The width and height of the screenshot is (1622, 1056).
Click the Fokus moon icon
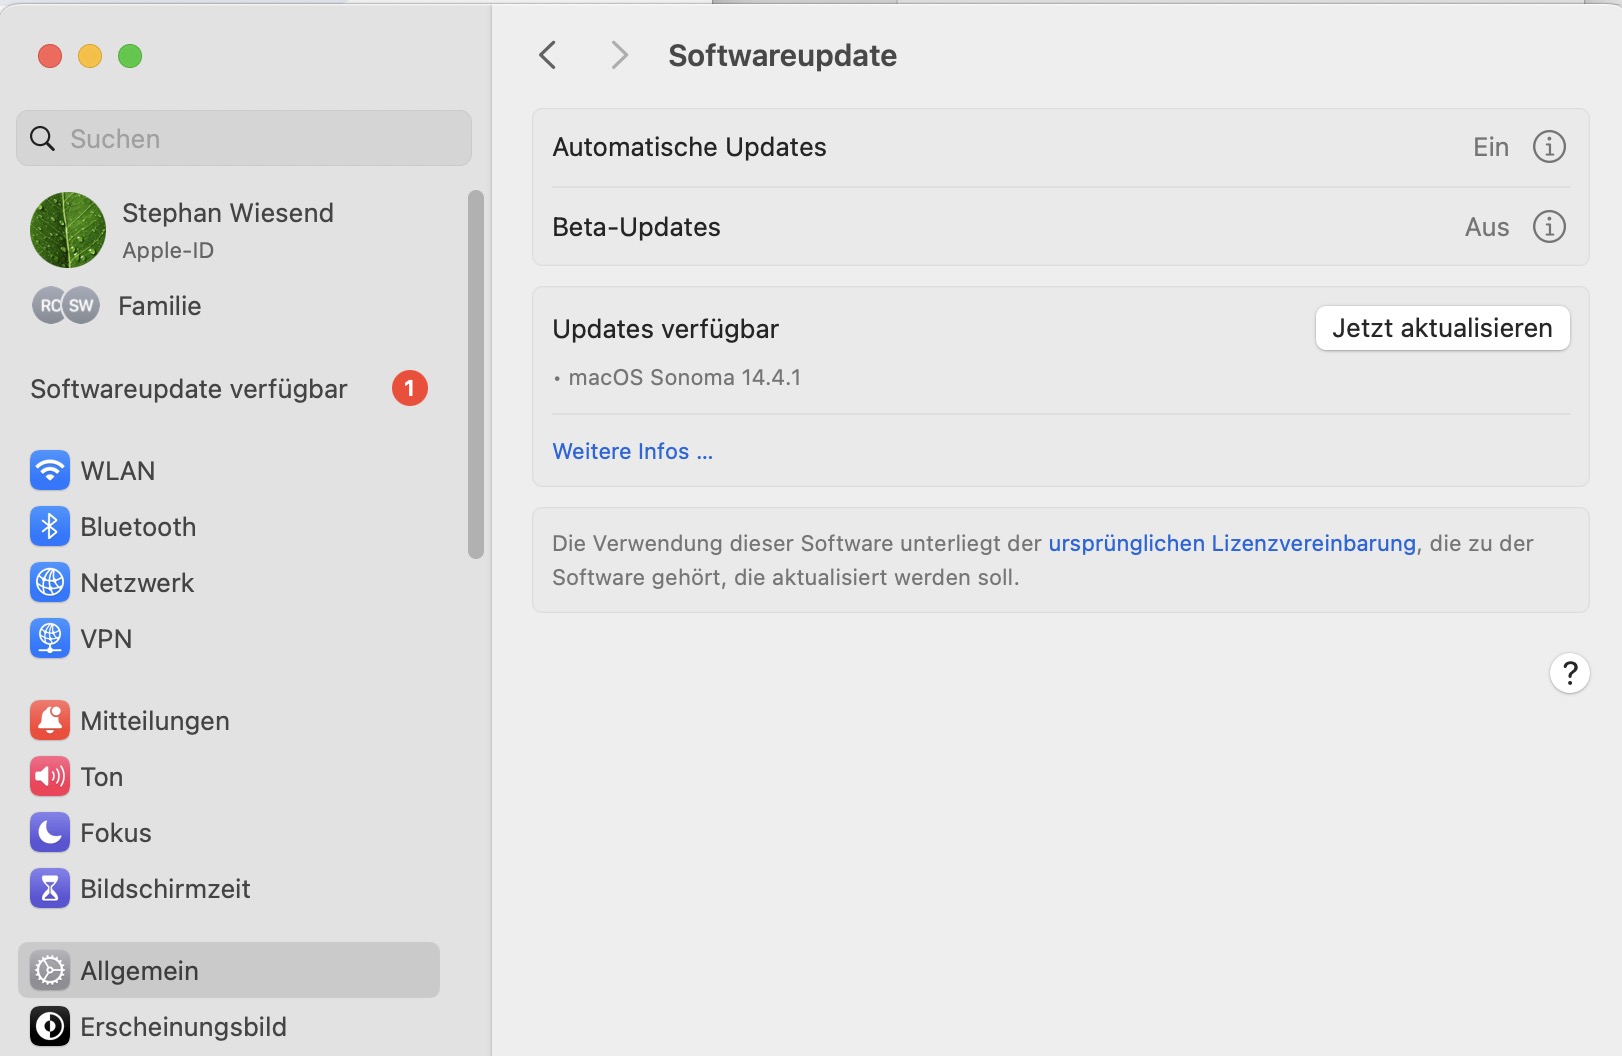[x=50, y=832]
